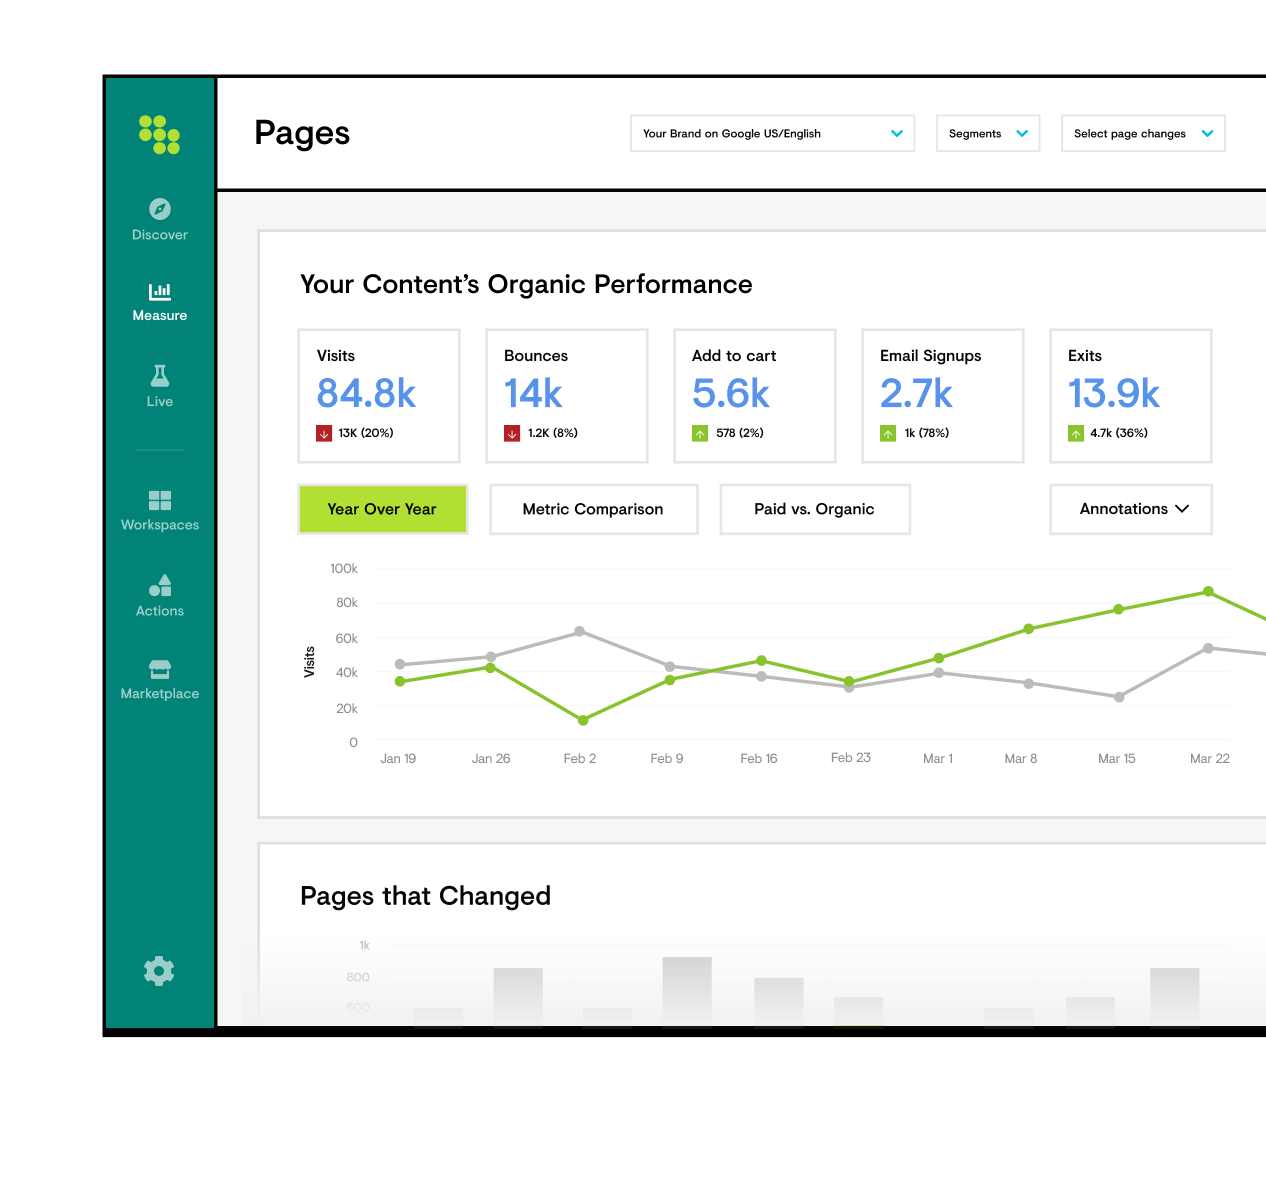Open the Live flask icon
This screenshot has height=1182, width=1266.
click(x=160, y=376)
